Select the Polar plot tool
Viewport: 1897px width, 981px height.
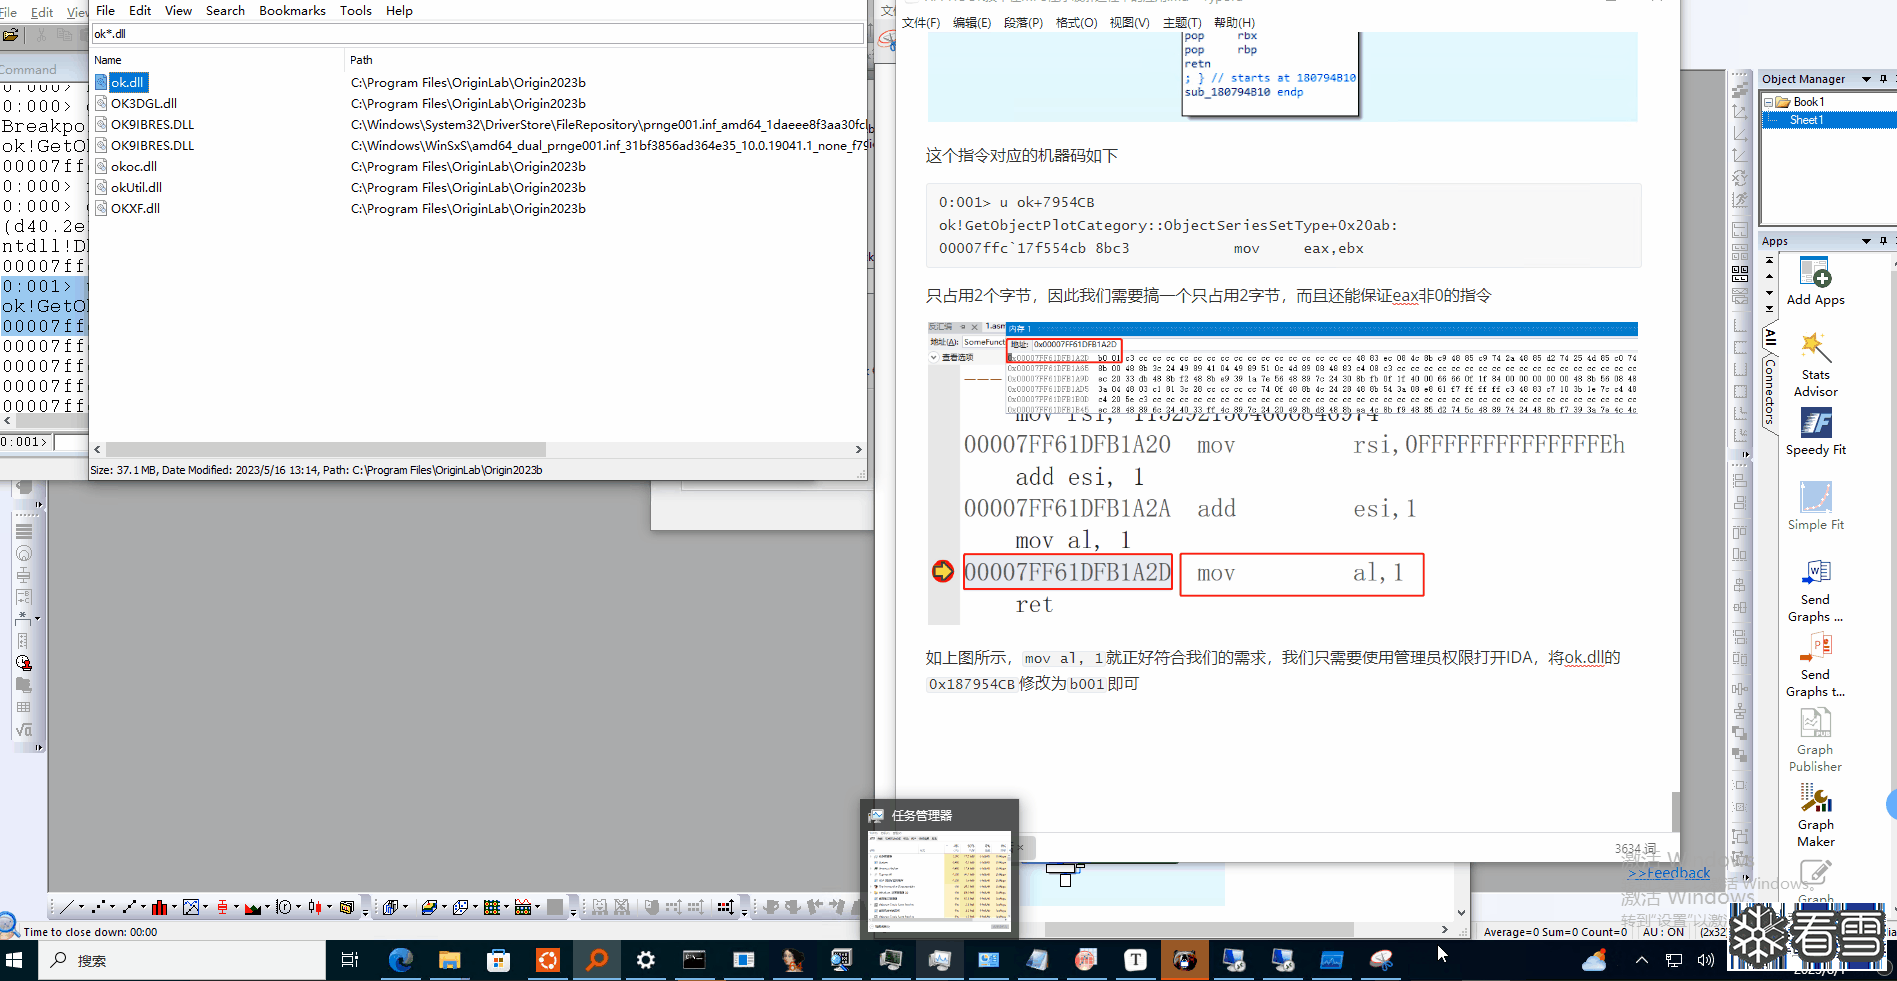284,907
